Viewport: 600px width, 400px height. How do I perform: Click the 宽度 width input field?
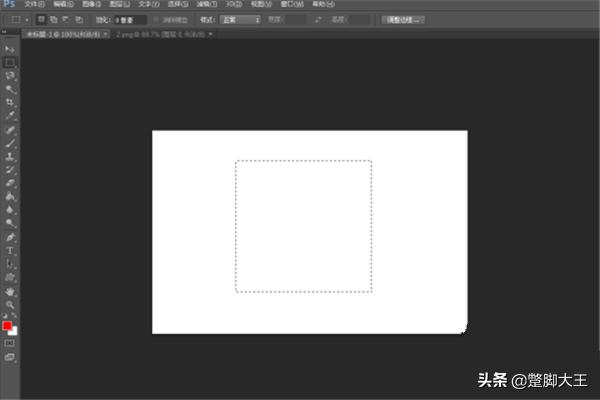295,20
